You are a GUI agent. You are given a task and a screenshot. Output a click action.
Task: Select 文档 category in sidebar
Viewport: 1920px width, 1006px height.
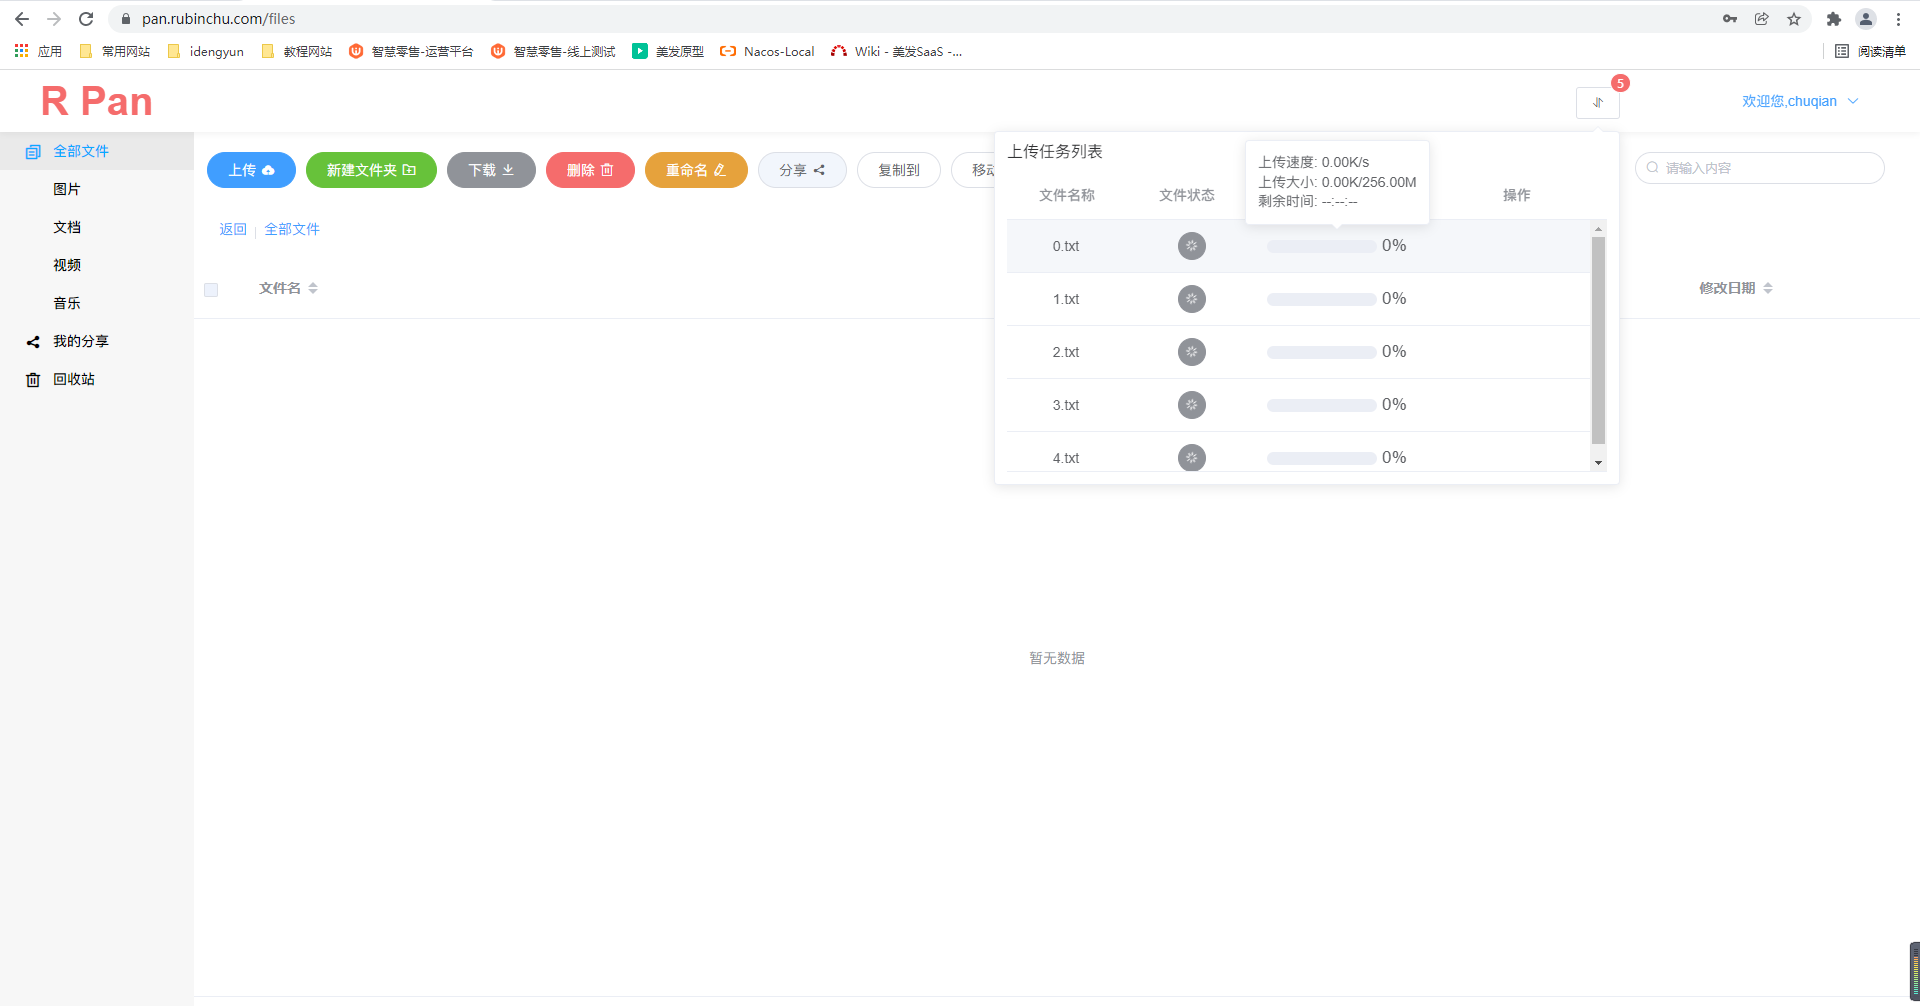(96, 227)
